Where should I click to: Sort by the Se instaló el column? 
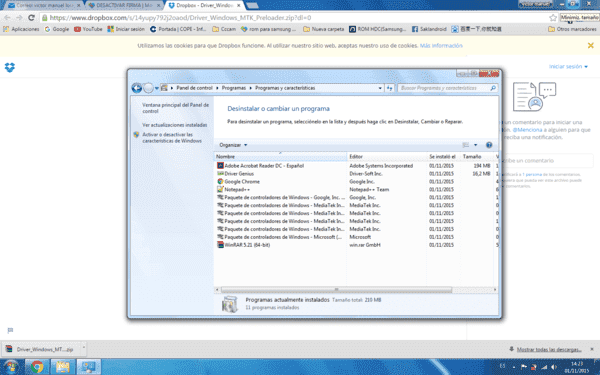[443, 157]
